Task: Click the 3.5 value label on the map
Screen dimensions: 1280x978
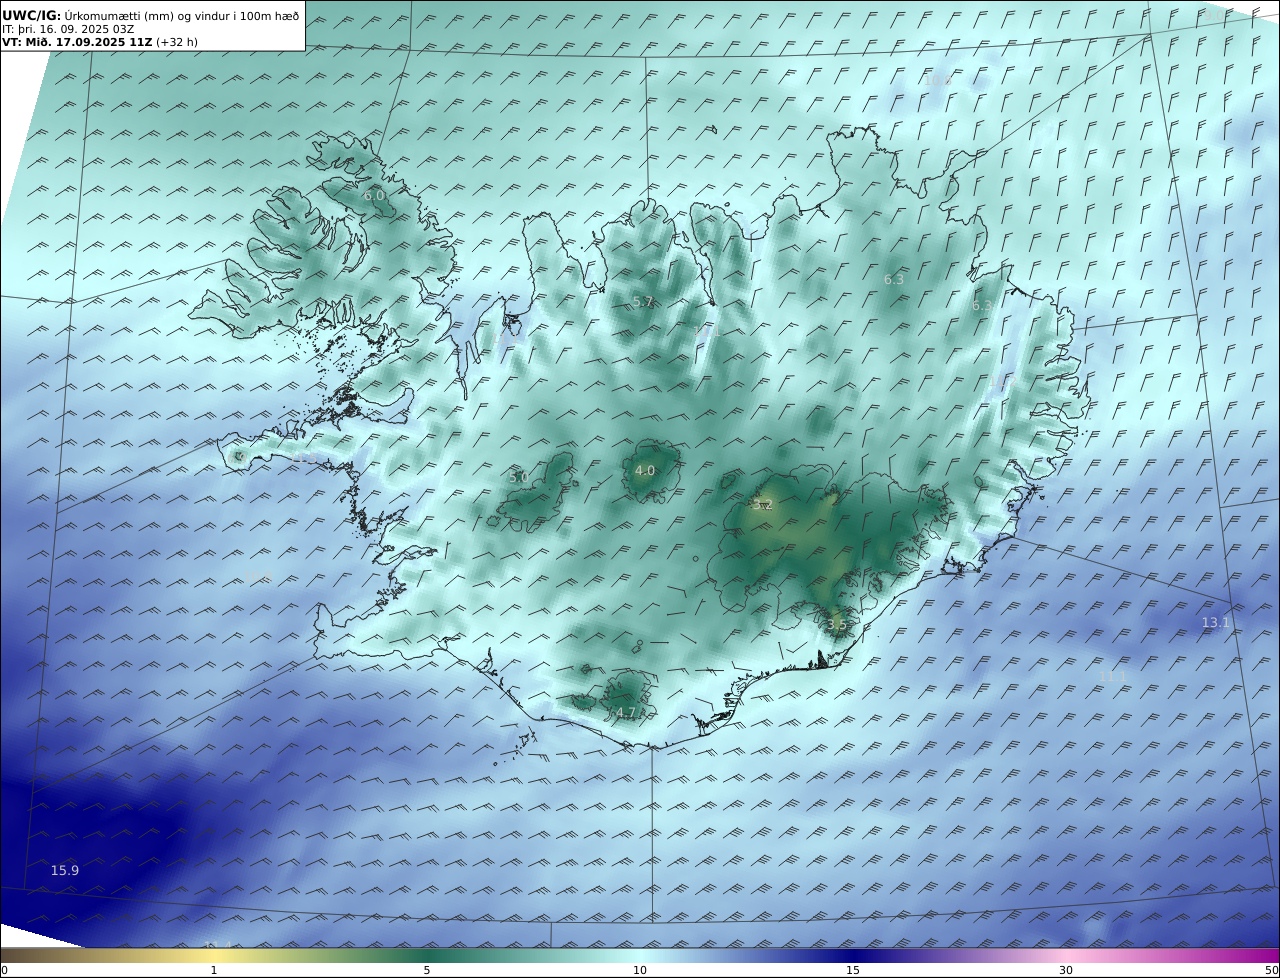Action: (x=837, y=625)
